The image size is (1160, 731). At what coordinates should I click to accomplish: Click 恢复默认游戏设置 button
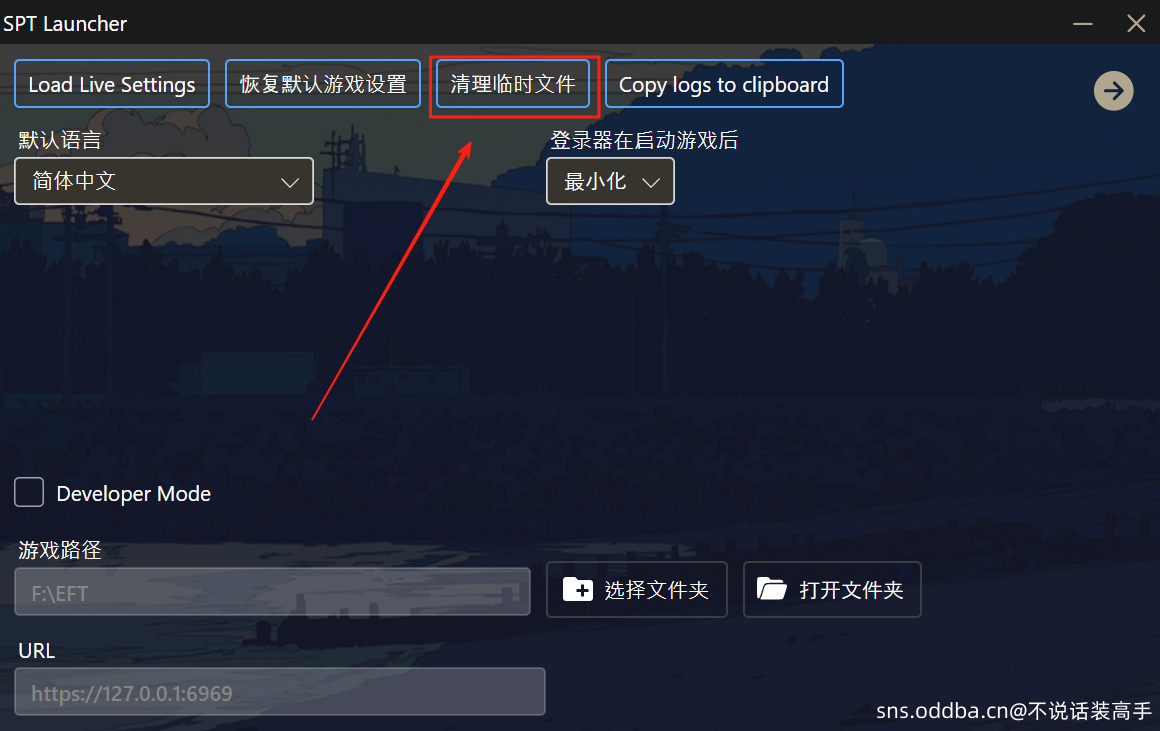tap(323, 84)
